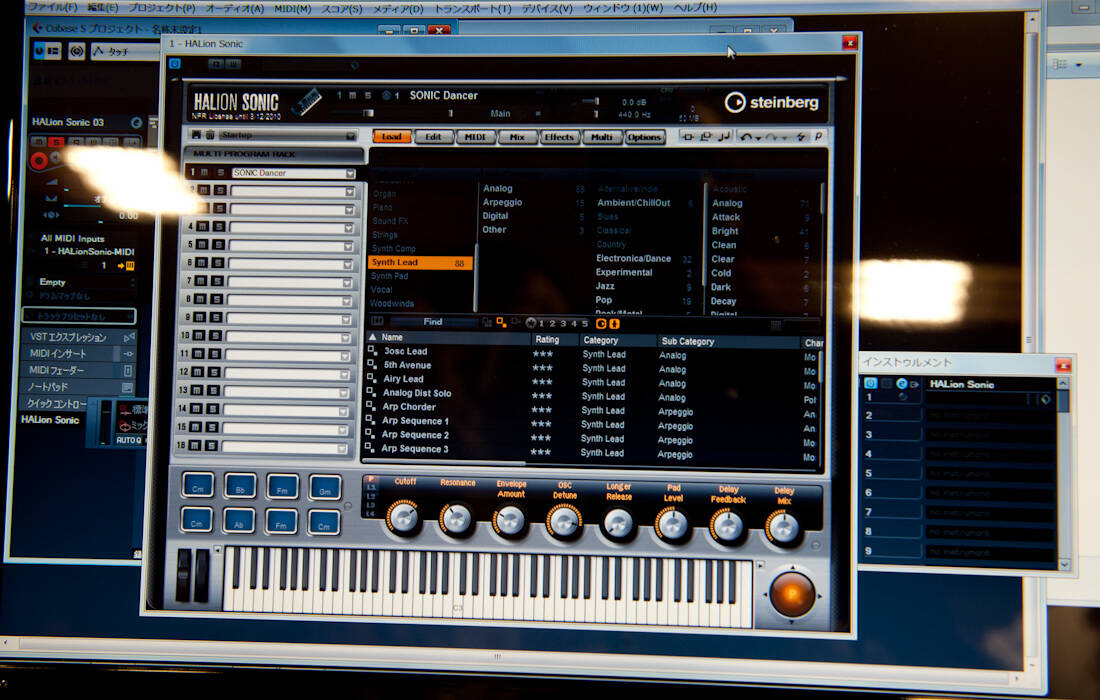Adjust the Cutoff knob
Screen dimensions: 1100x700
[x=404, y=517]
